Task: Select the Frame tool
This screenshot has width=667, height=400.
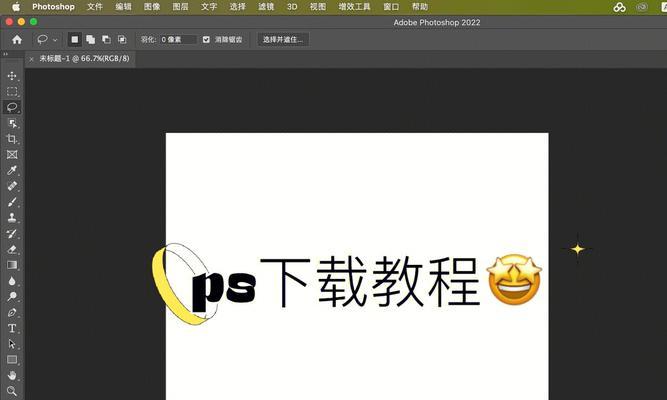Action: pos(12,154)
